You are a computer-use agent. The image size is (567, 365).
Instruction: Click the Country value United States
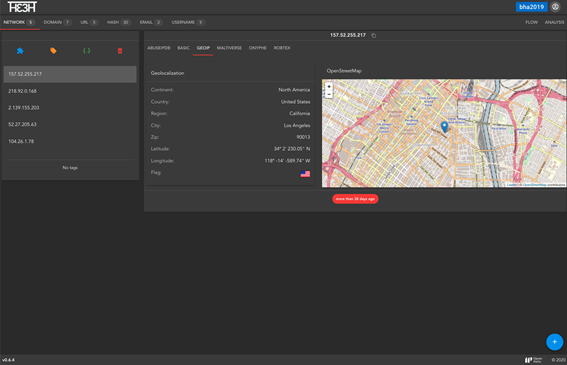tap(295, 102)
